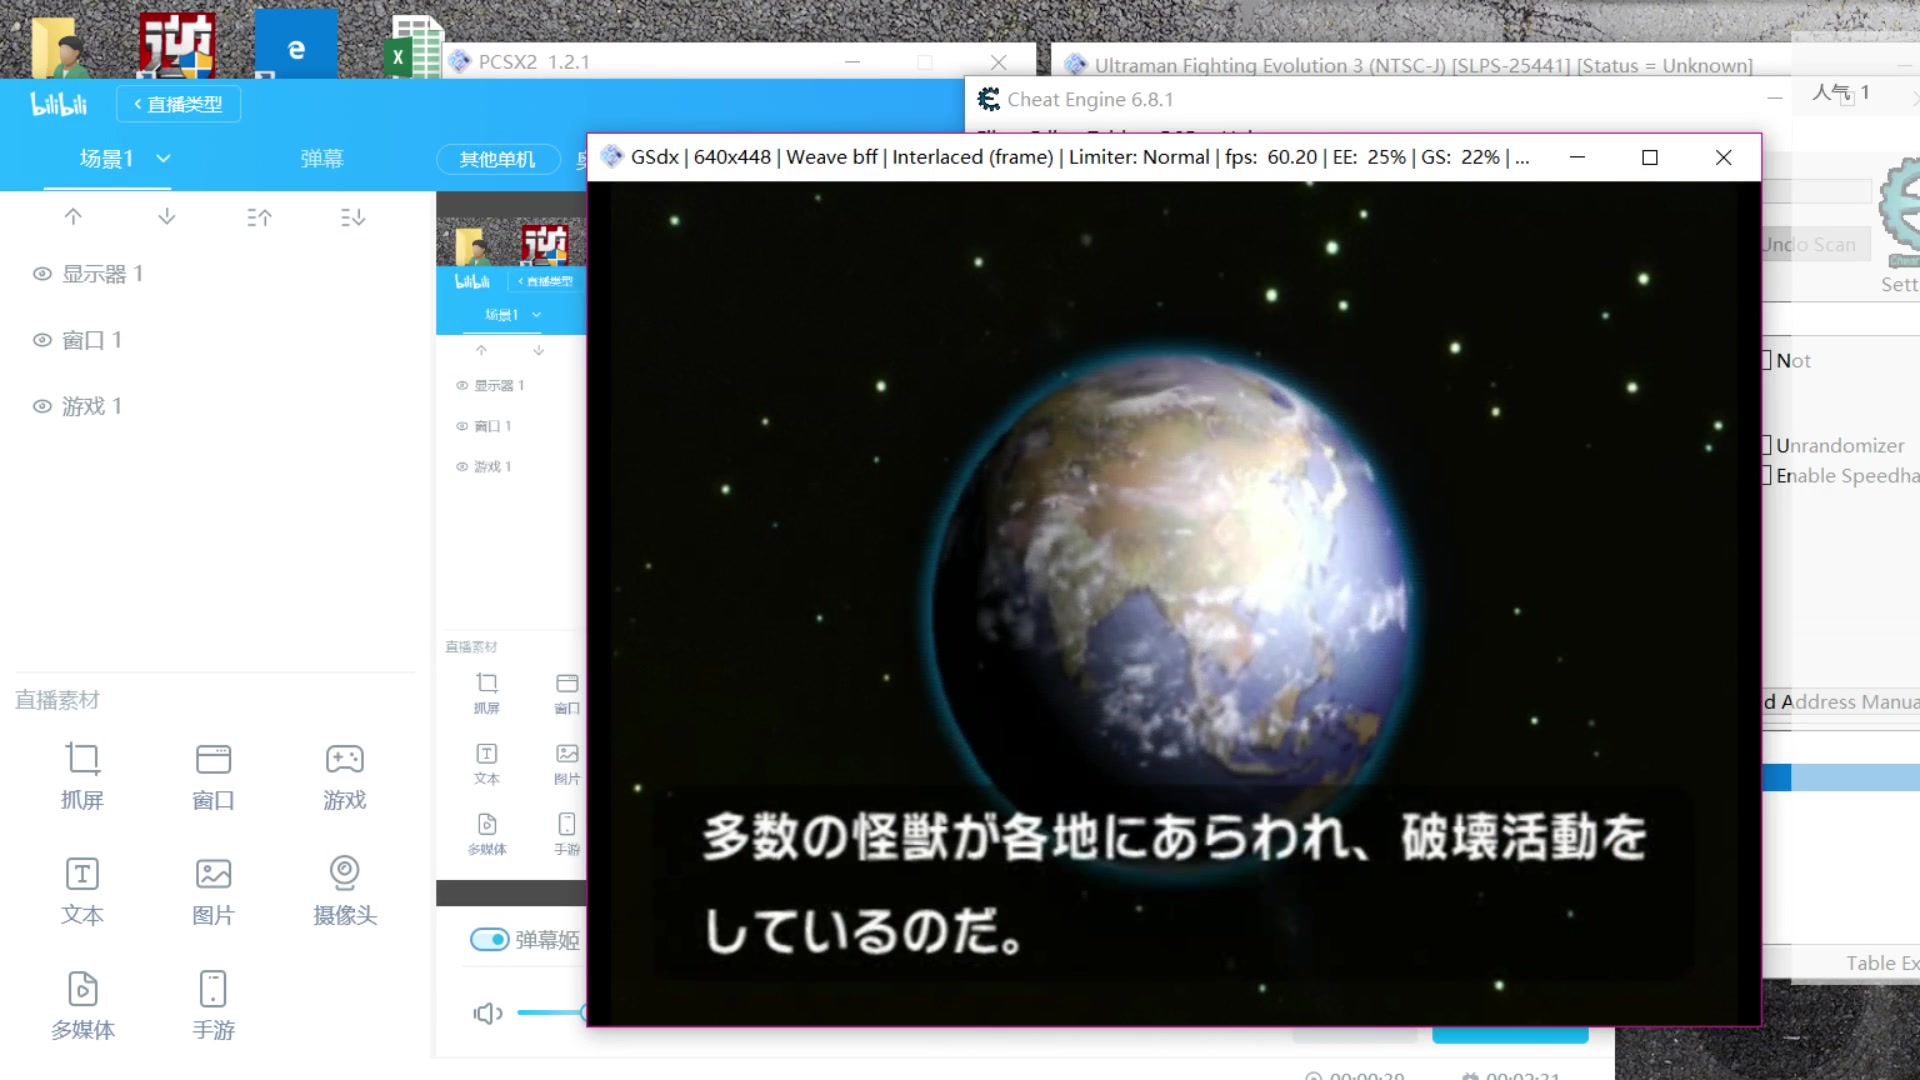Toggle 显示器 1 eye in preview thumbnail

[x=462, y=385]
